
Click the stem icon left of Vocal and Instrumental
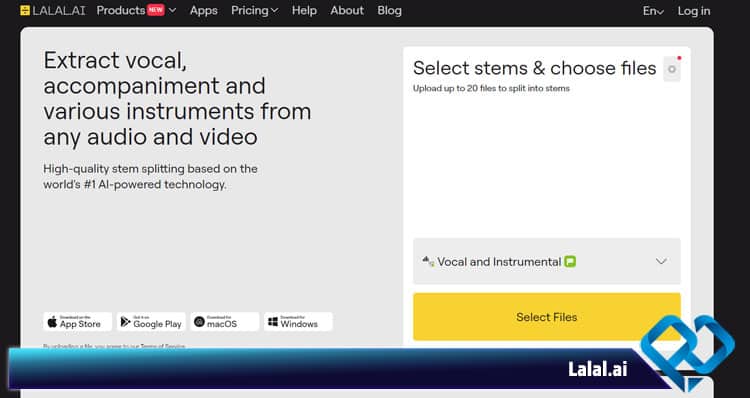pyautogui.click(x=428, y=261)
